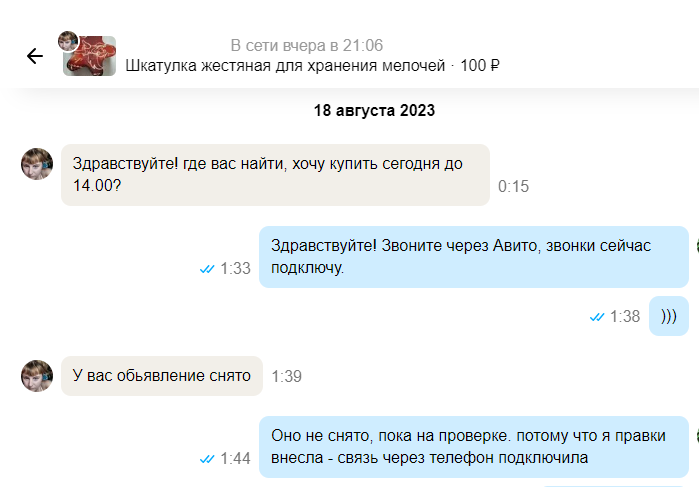Select the message 'Здравствуйте! где вас найти, хочу купить'

275,175
